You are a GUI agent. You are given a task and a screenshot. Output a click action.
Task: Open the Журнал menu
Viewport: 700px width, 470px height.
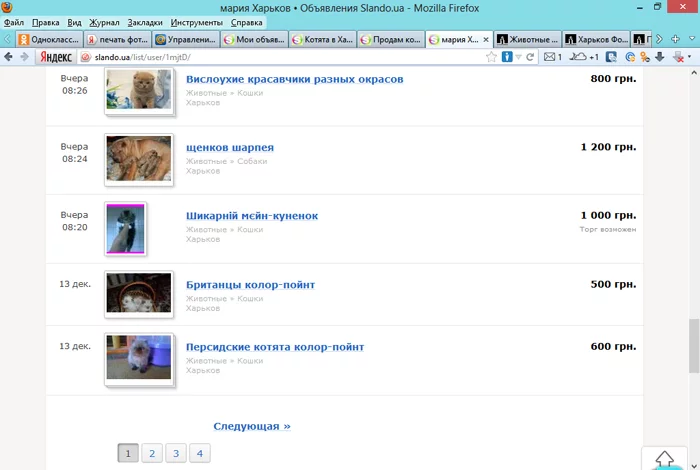point(104,22)
